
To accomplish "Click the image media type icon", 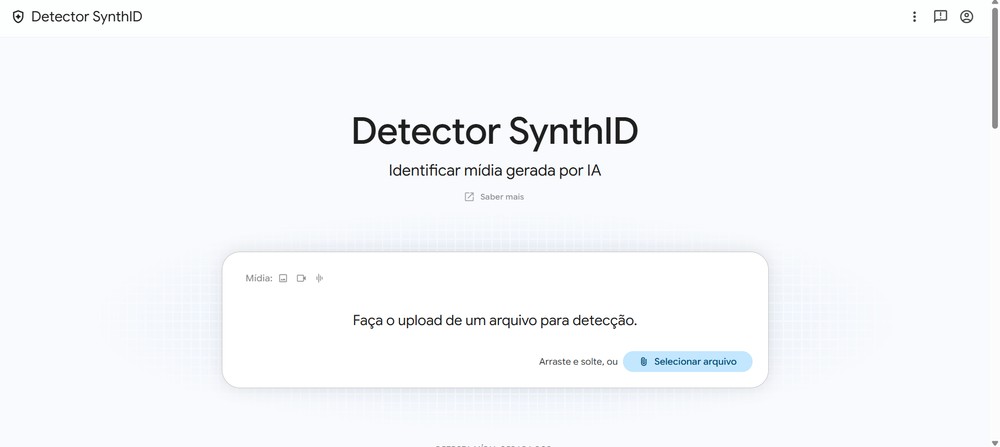I will pos(283,278).
